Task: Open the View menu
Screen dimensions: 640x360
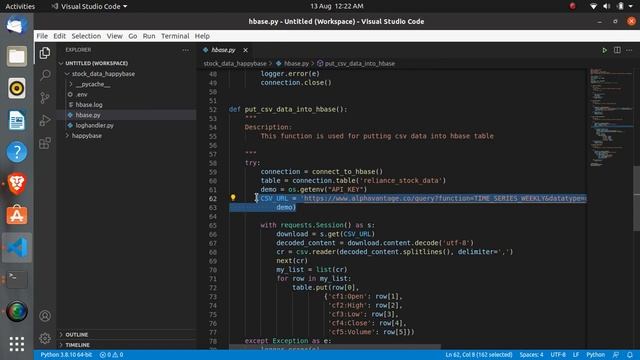Action: click(x=115, y=36)
